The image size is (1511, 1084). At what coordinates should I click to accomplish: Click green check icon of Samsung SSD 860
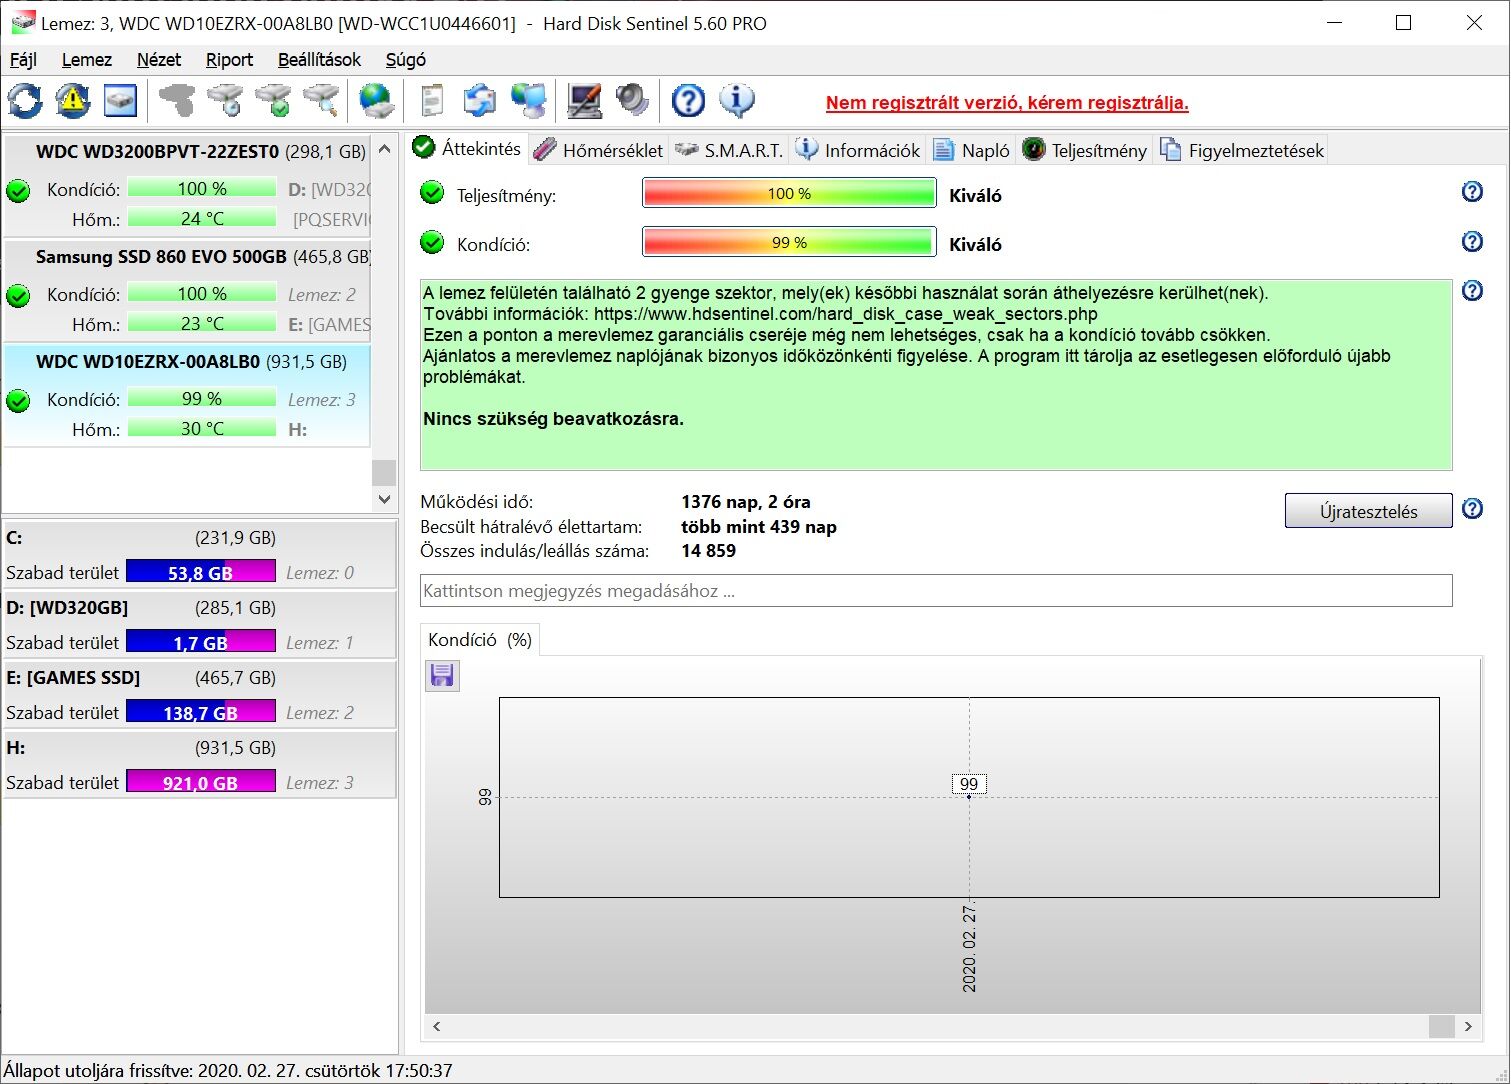click(x=18, y=295)
